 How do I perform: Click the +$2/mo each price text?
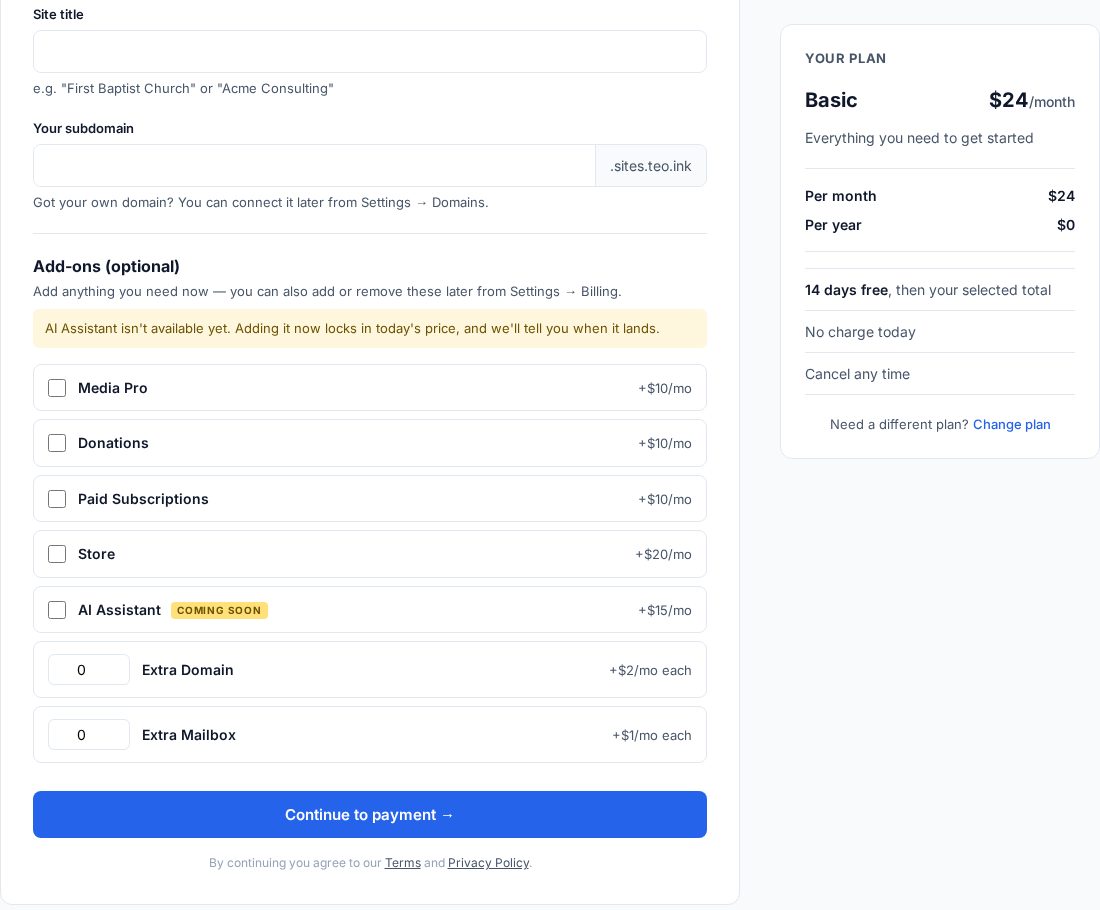pos(650,670)
